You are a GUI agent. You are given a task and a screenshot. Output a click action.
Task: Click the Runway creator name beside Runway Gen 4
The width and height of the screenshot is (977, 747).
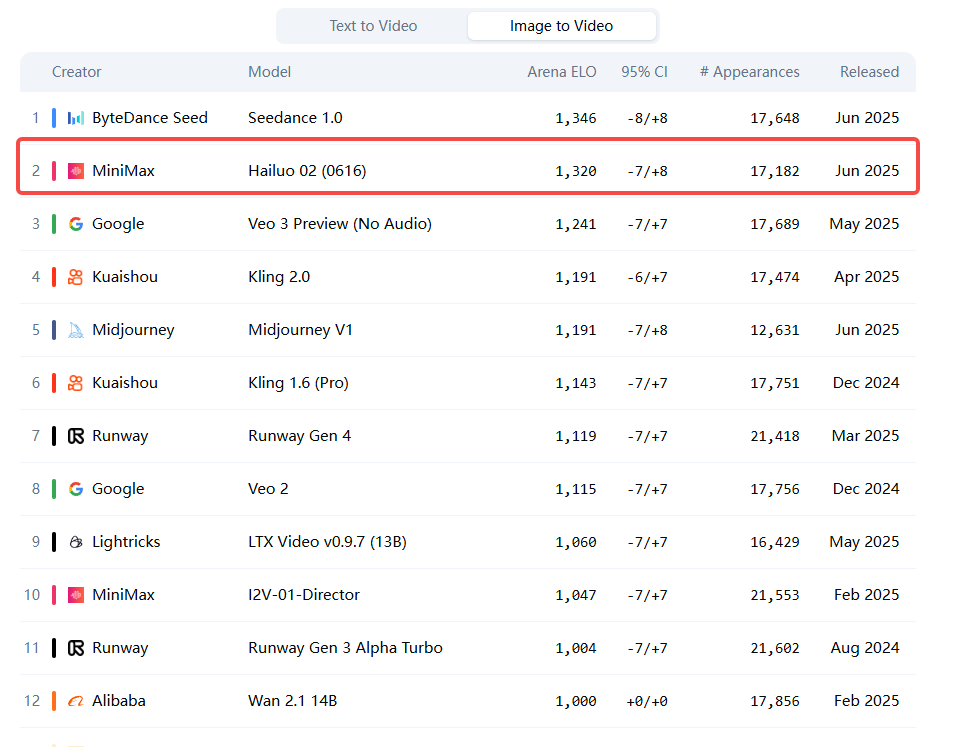[120, 435]
